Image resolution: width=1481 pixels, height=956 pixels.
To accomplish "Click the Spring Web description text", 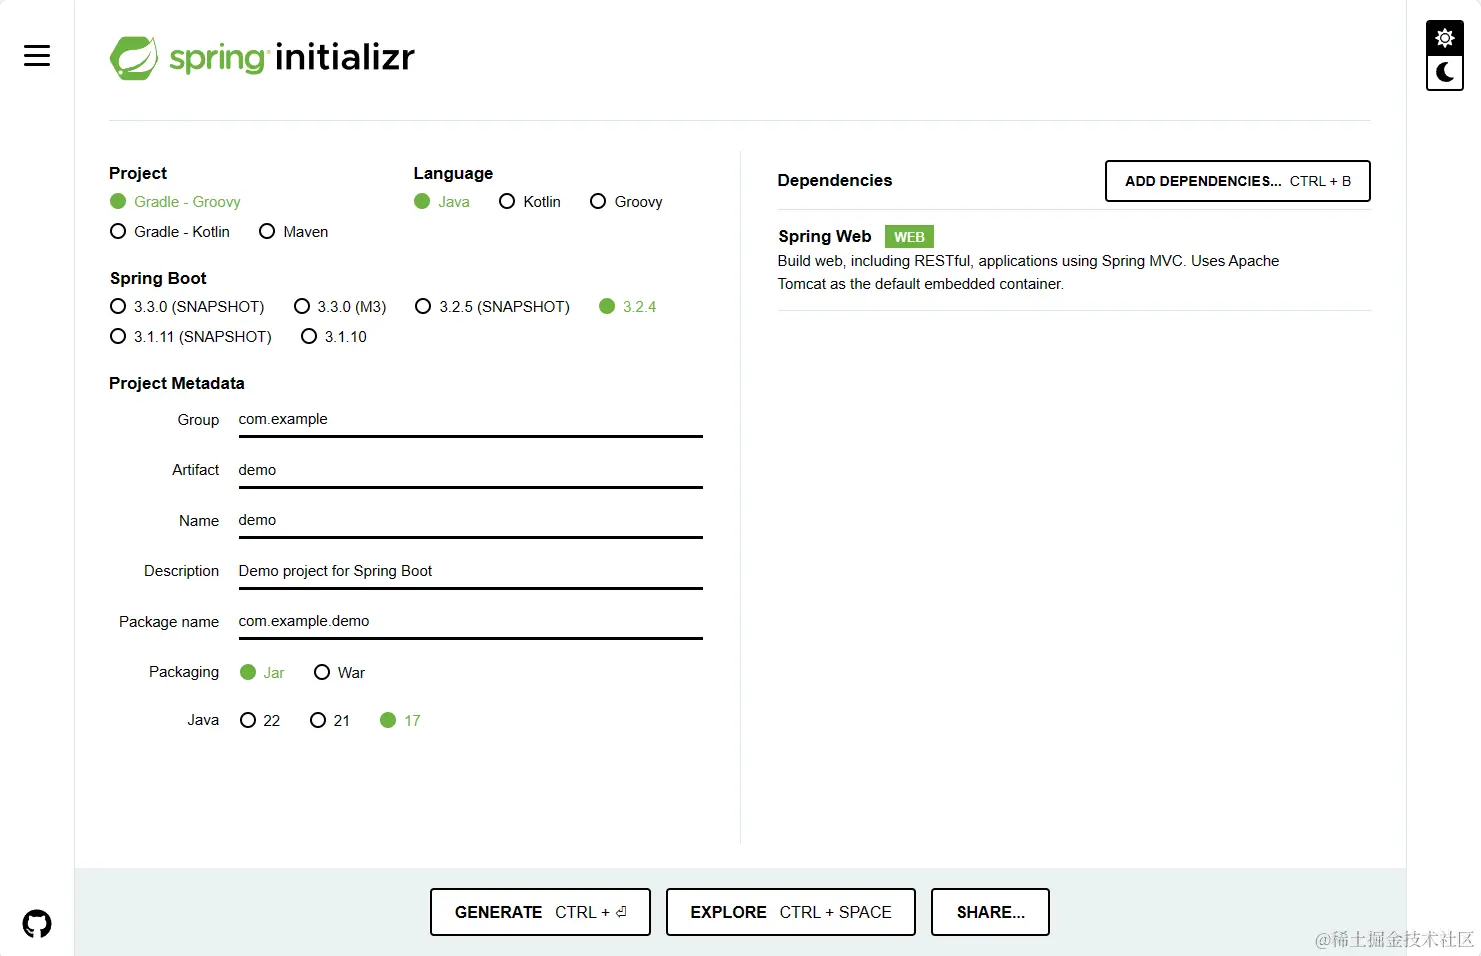I will [1028, 273].
